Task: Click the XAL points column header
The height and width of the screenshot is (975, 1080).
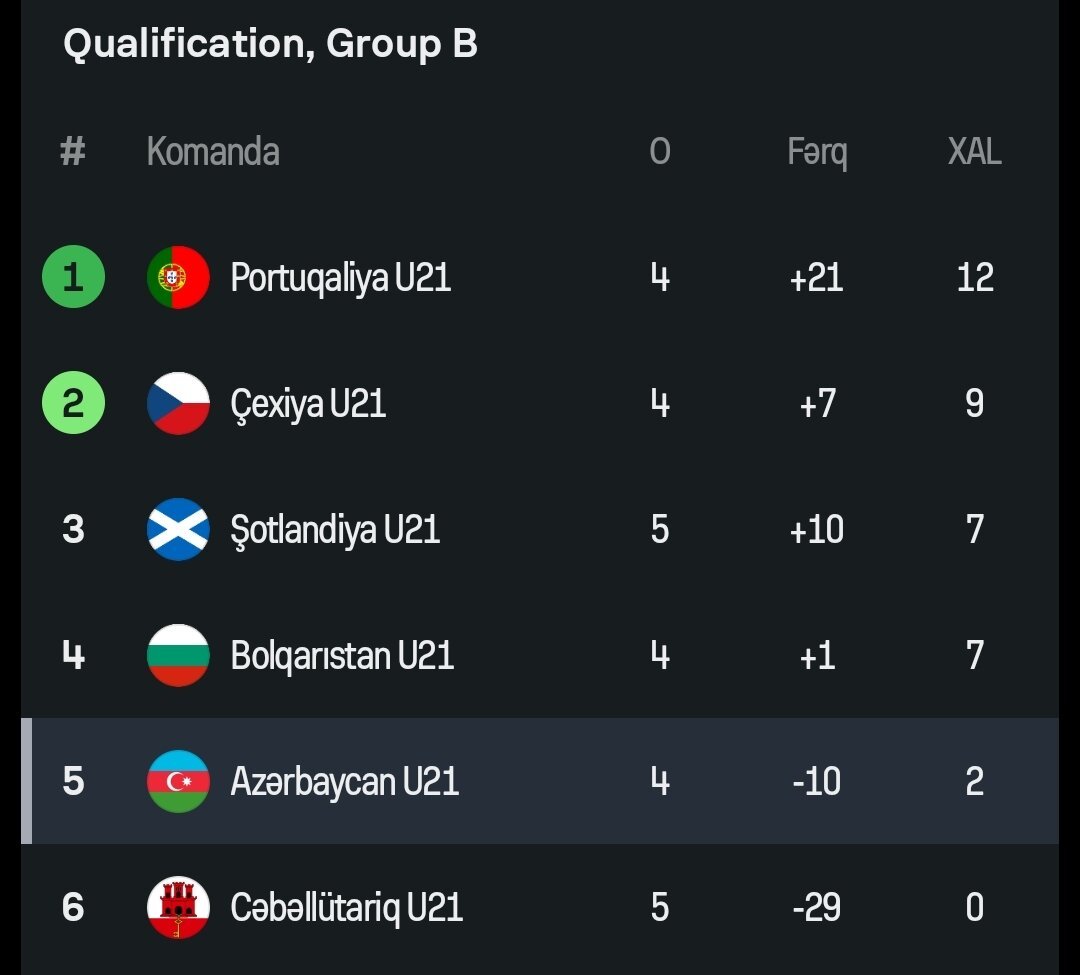Action: tap(974, 152)
